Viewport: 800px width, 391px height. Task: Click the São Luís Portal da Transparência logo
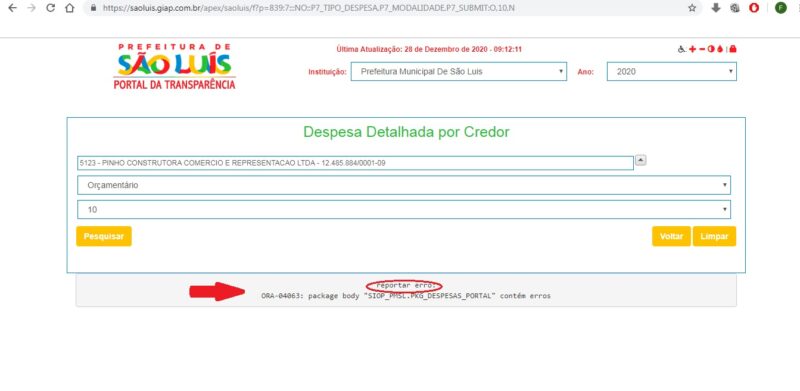174,67
